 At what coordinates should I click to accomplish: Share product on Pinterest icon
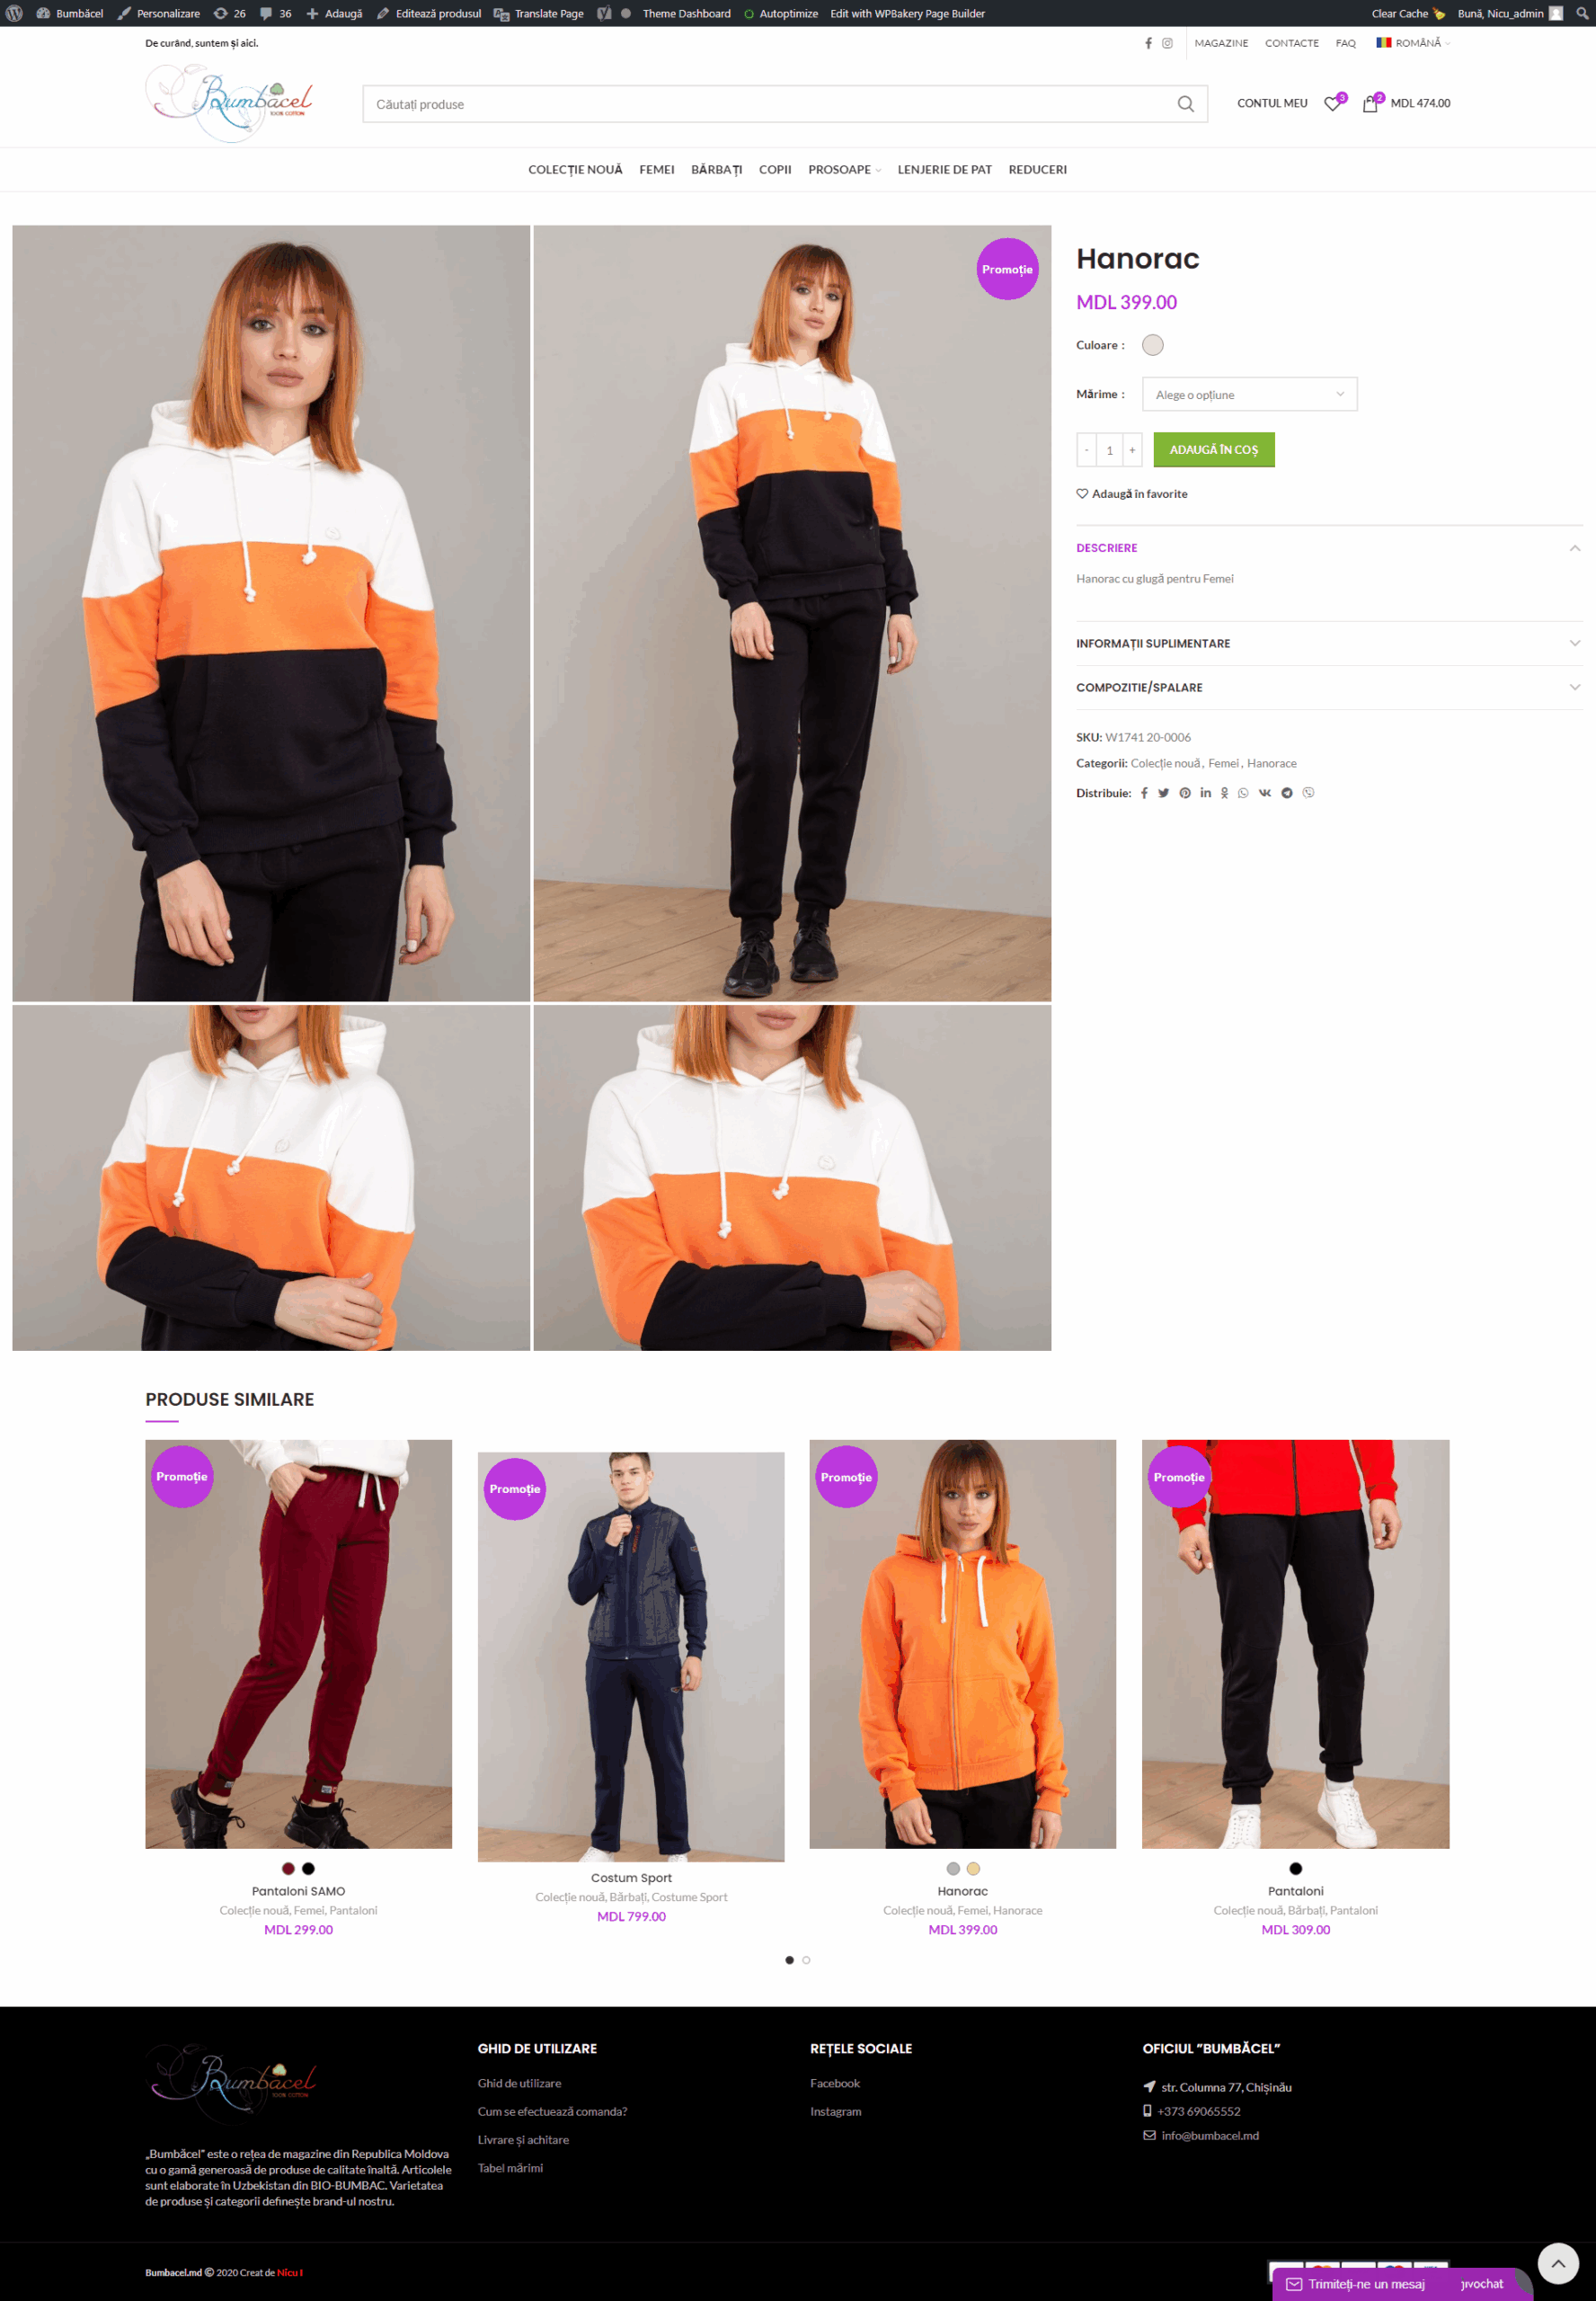pos(1184,793)
